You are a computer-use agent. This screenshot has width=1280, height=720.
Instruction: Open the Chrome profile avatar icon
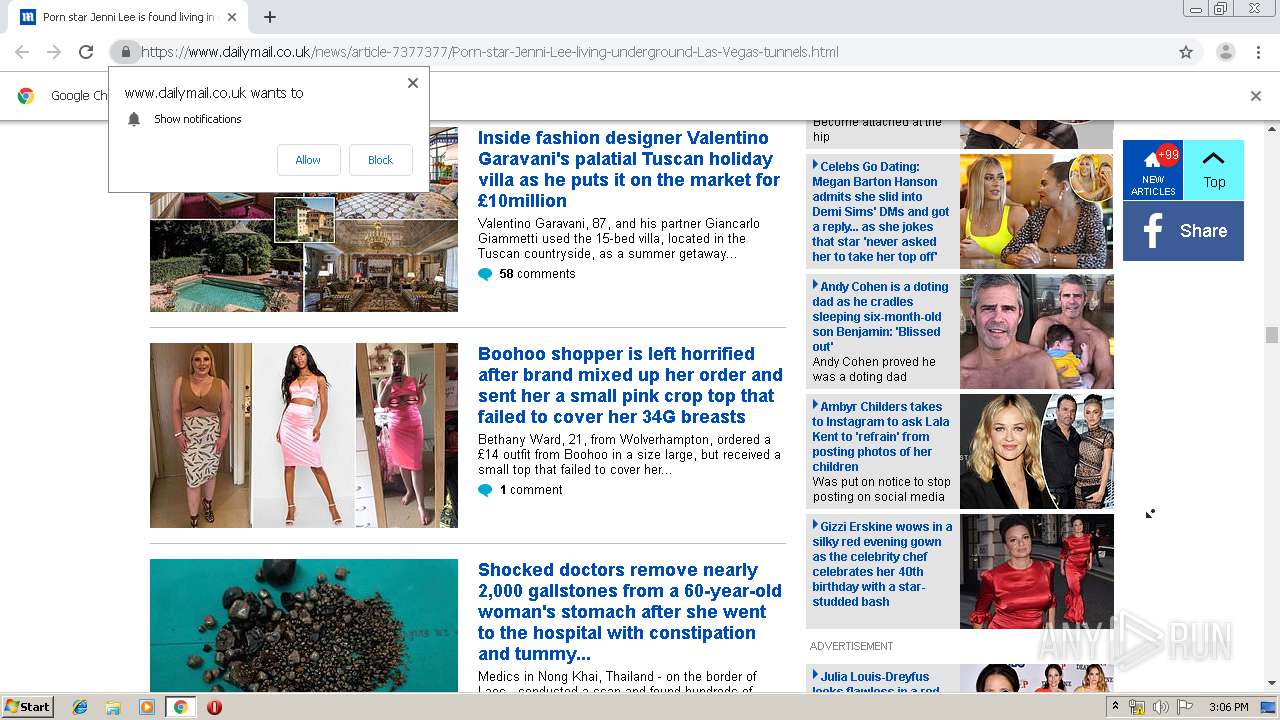tap(1225, 52)
